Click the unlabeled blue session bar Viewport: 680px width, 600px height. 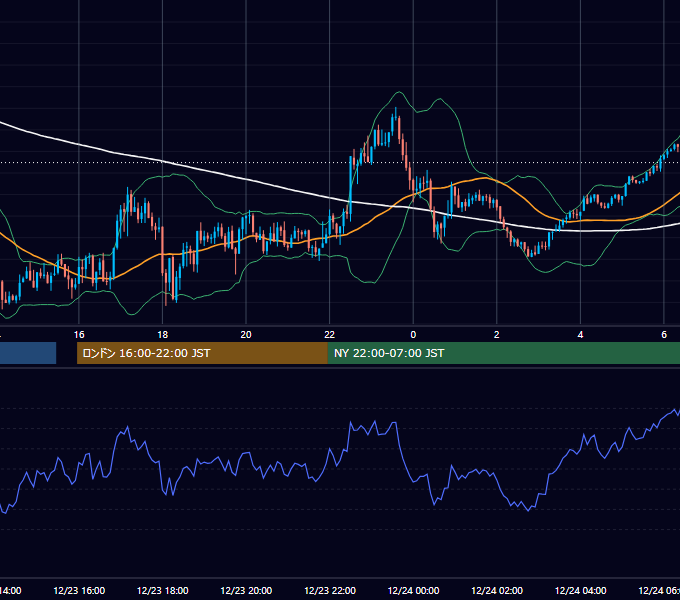(x=28, y=353)
